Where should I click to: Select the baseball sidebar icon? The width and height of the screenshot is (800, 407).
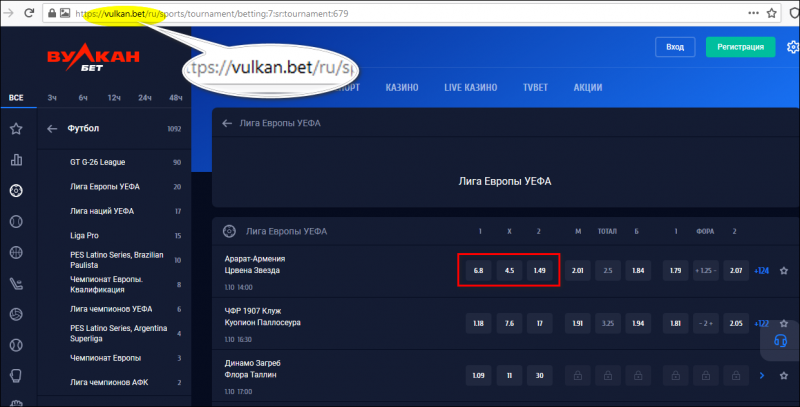[x=16, y=345]
